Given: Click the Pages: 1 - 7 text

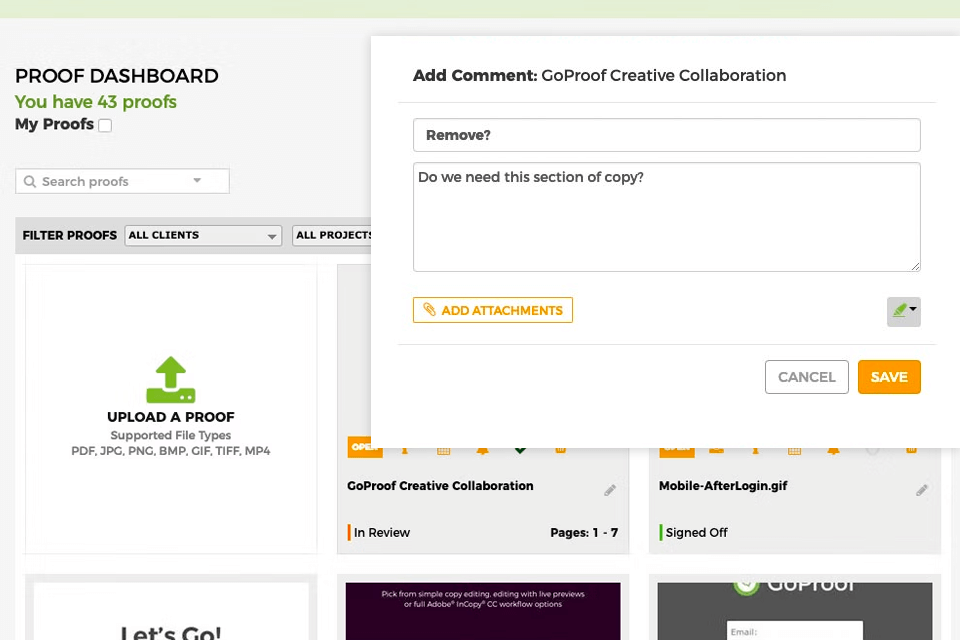Looking at the screenshot, I should click(x=584, y=533).
